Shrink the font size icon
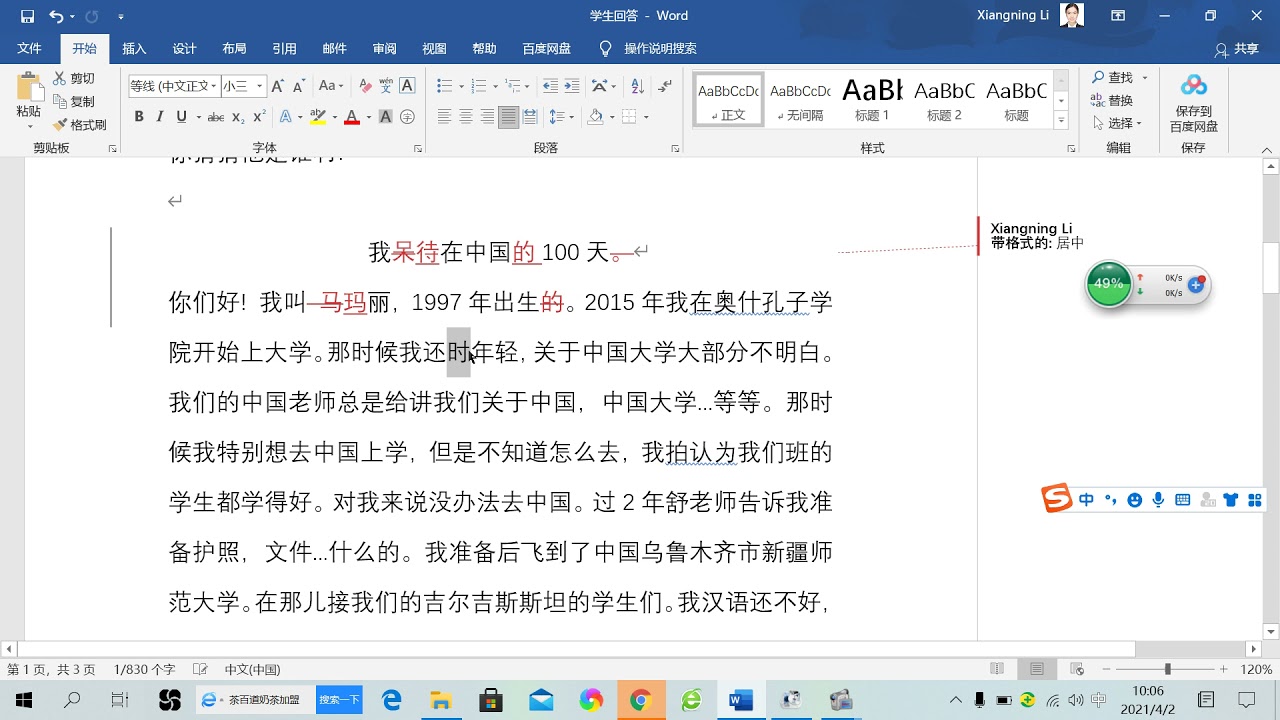The height and width of the screenshot is (720, 1280). click(x=299, y=86)
